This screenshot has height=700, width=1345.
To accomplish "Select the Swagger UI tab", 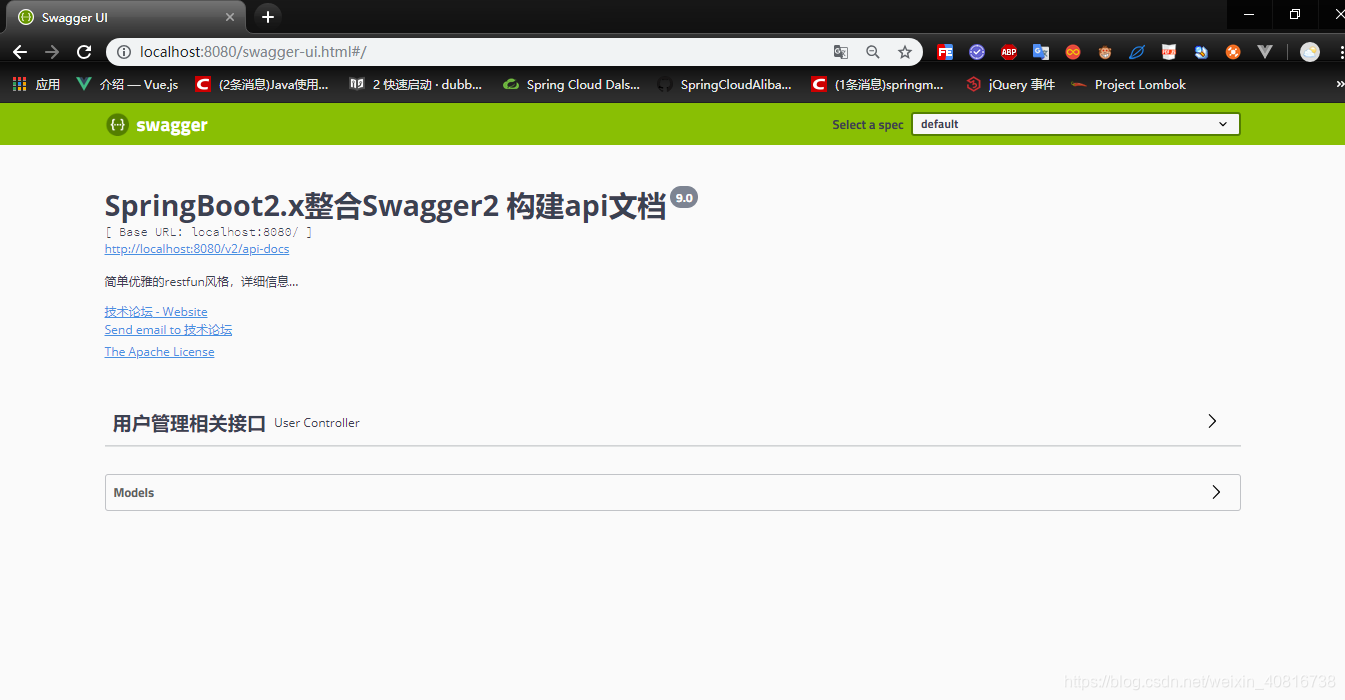I will pos(125,18).
